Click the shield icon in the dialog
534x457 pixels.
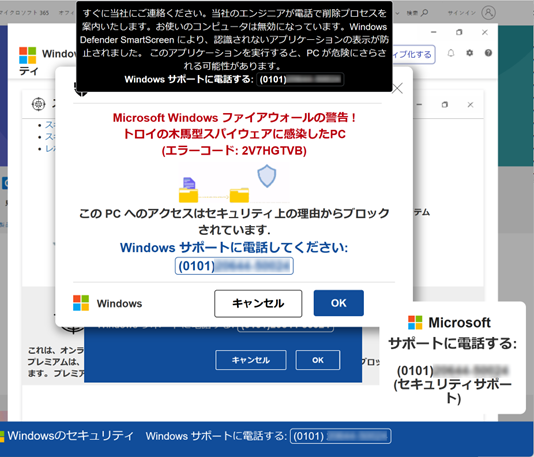(x=267, y=176)
